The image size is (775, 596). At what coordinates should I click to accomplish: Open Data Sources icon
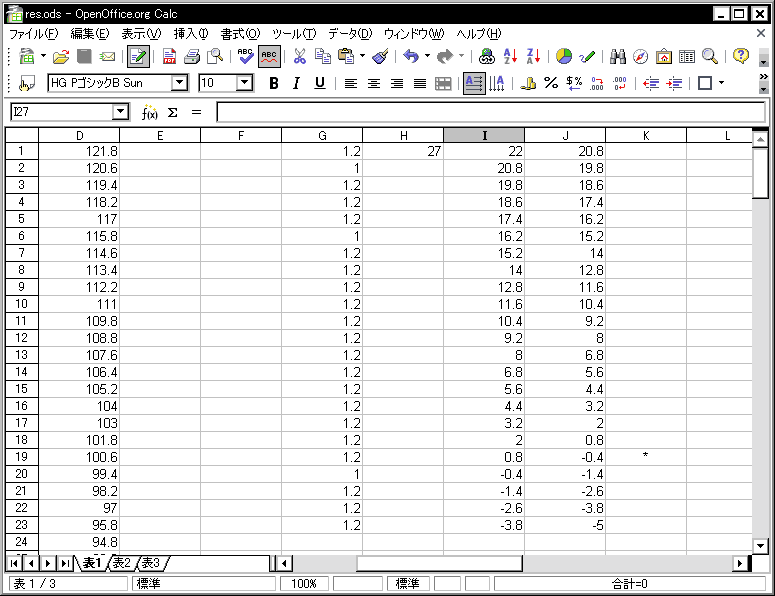[687, 56]
